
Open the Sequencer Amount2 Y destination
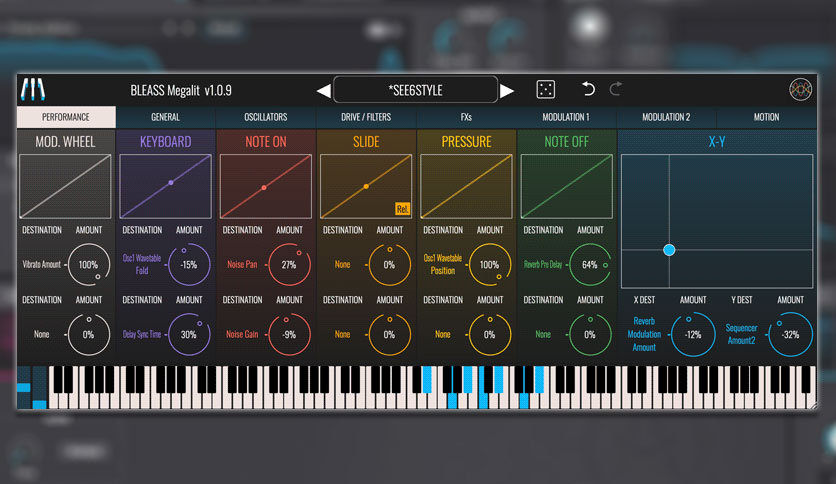741,334
